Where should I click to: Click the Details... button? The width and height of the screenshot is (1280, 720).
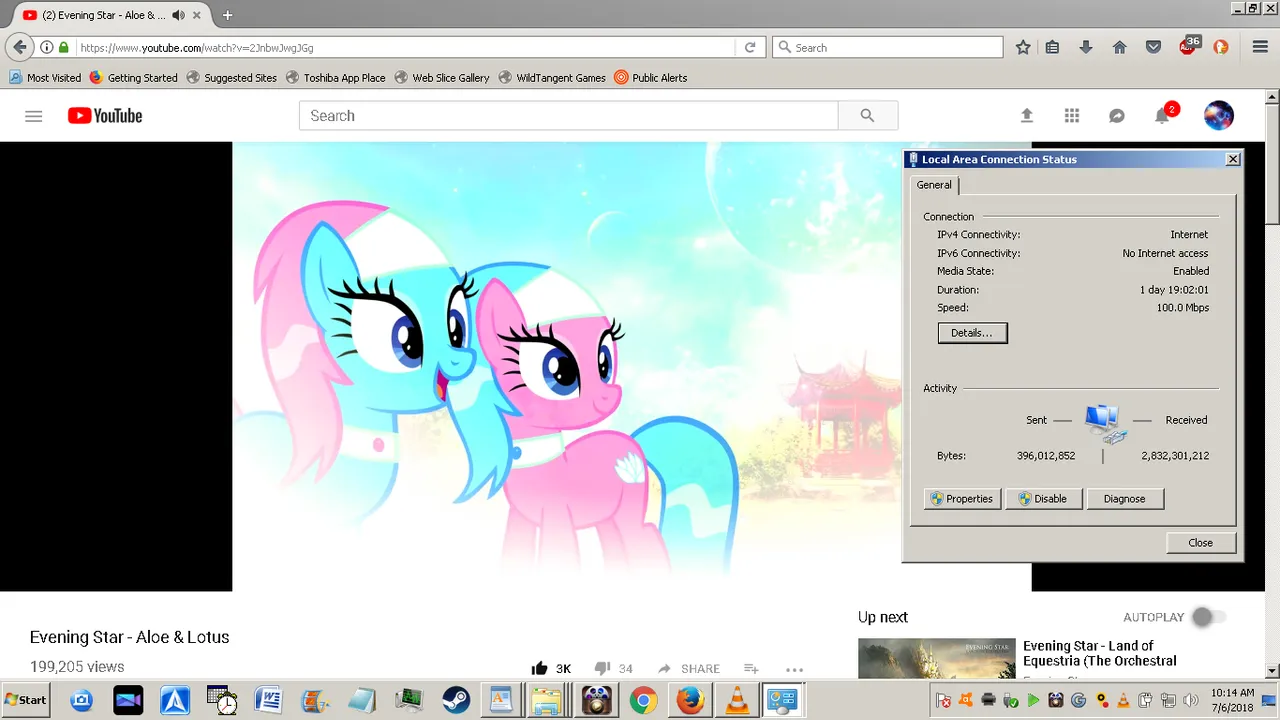click(x=972, y=333)
